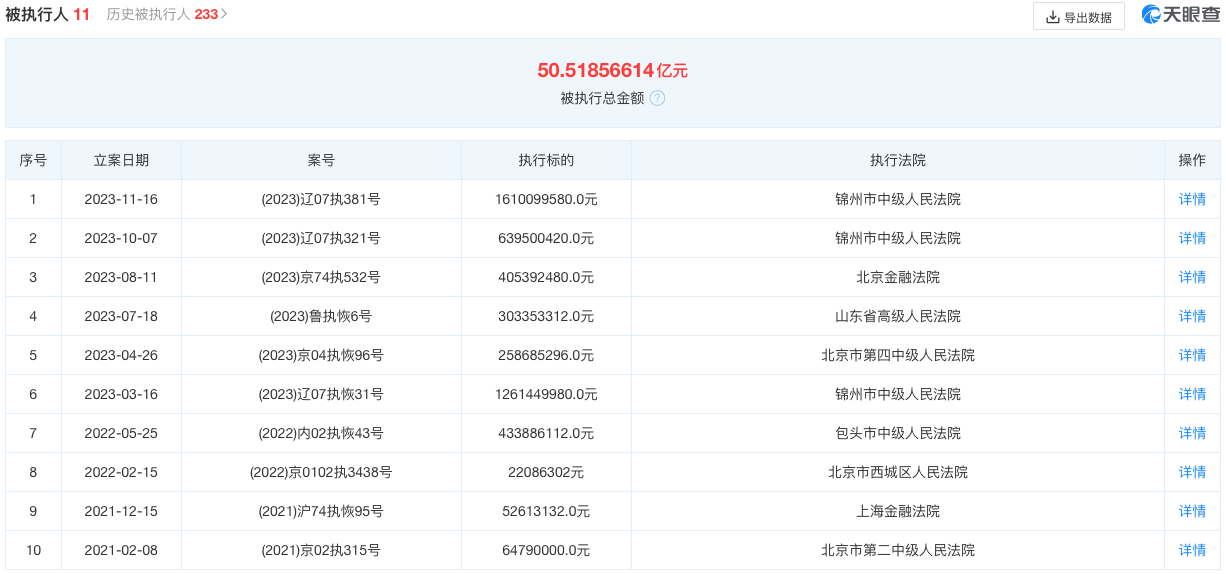Open 详情 for case (2023)辽07执恢31号
1226x574 pixels.
coord(1192,394)
